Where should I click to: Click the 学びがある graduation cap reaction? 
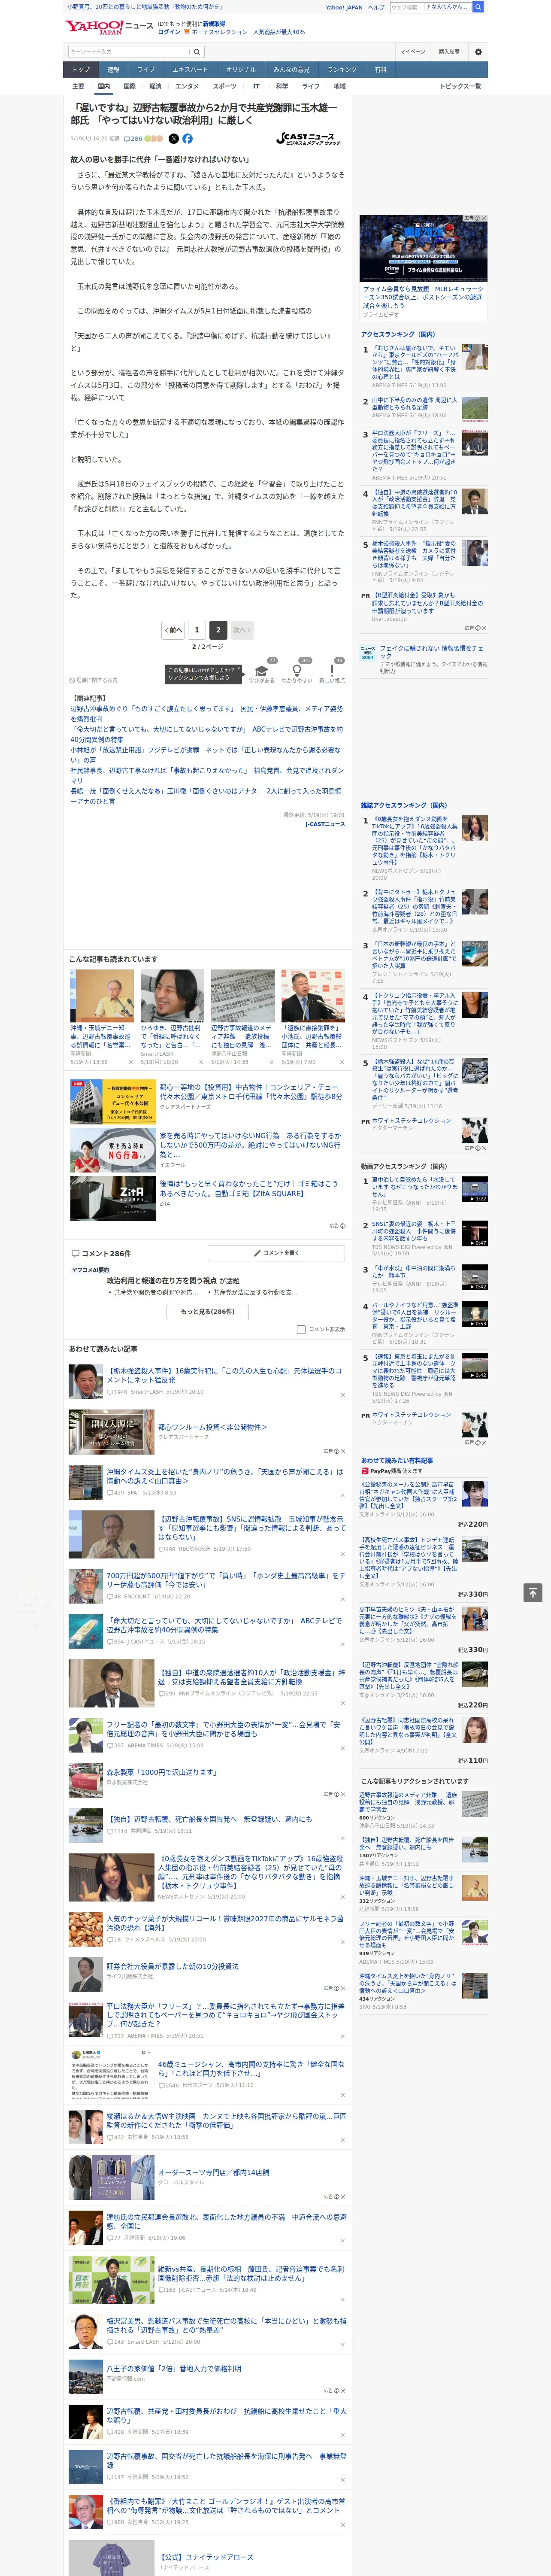coord(262,673)
